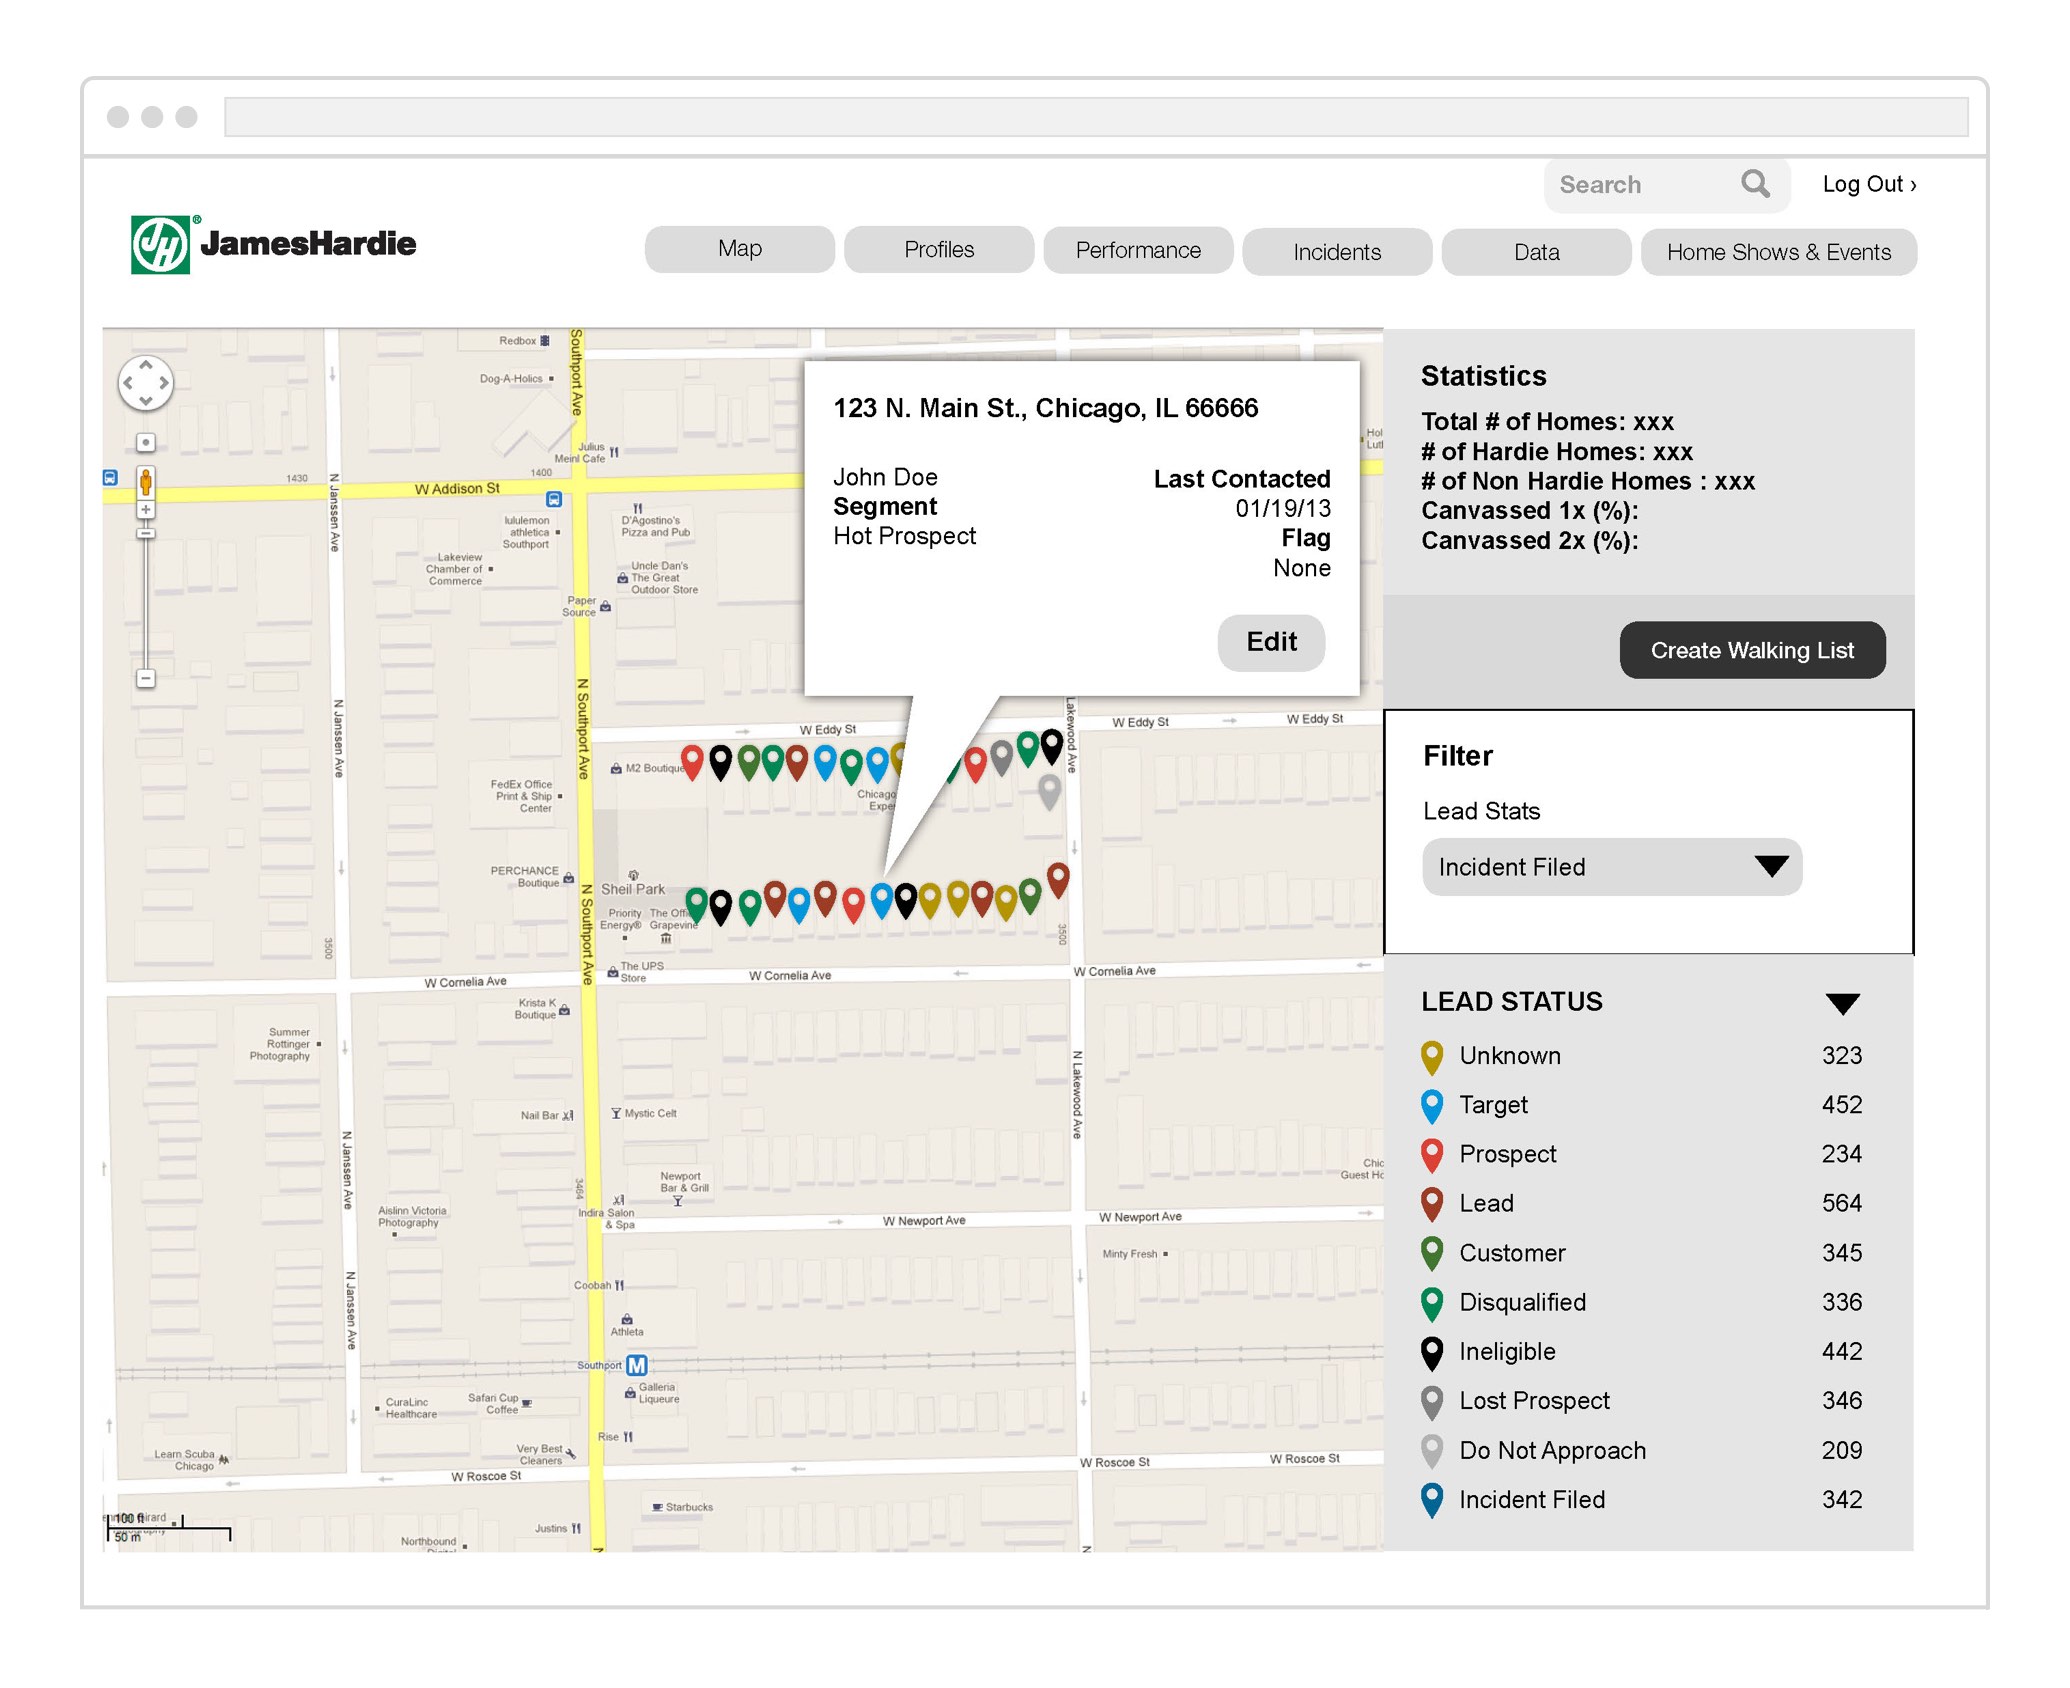The width and height of the screenshot is (2070, 1688).
Task: Click the Prospect lead status label
Action: tap(1508, 1154)
